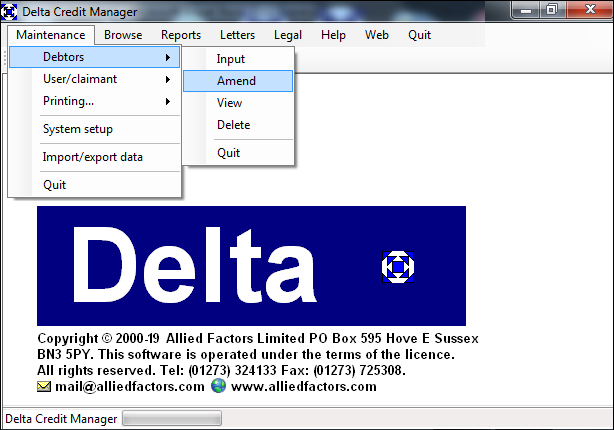Screen dimensions: 614x430
Task: Click the Delta Credit Manager title bar icon
Action: click(9, 12)
